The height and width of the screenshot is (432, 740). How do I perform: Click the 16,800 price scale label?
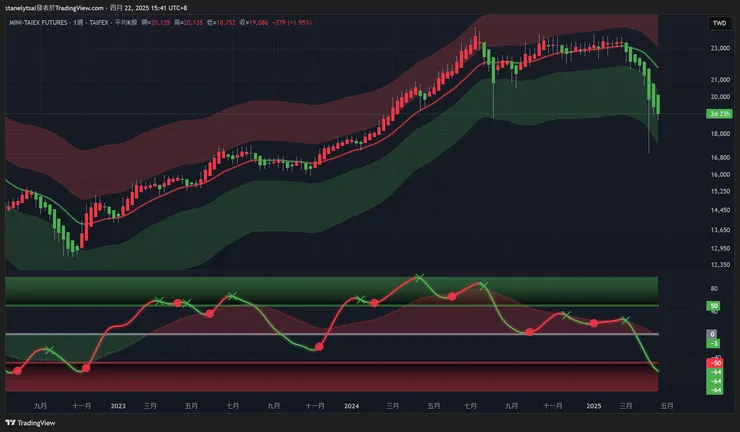point(720,157)
